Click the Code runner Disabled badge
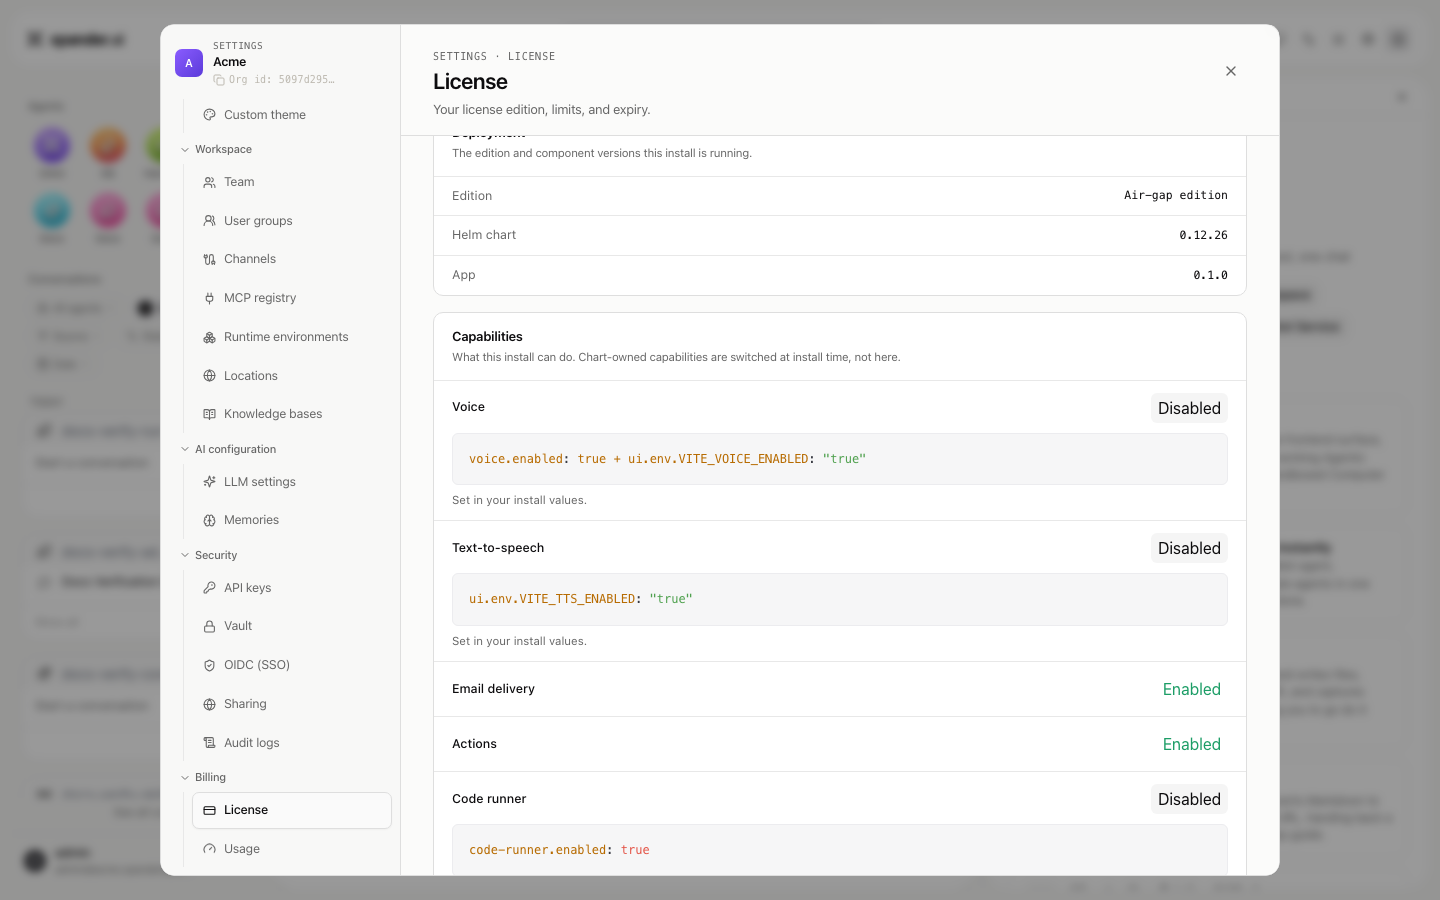The width and height of the screenshot is (1440, 900). [x=1189, y=799]
